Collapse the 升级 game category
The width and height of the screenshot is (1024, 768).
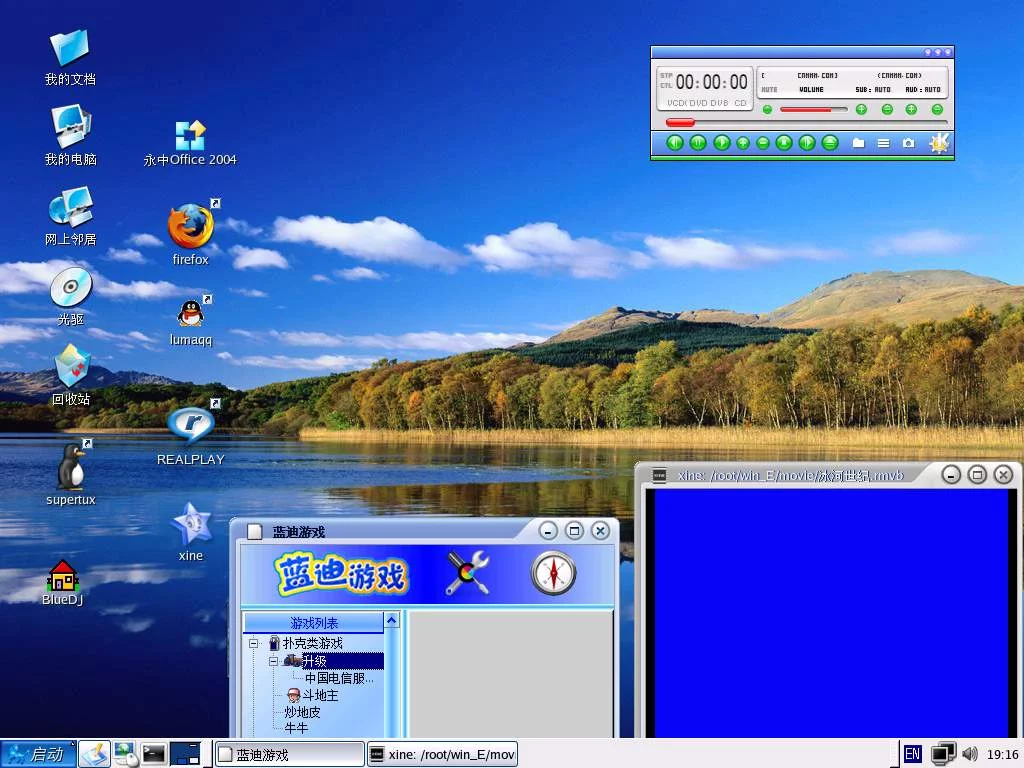(x=275, y=660)
